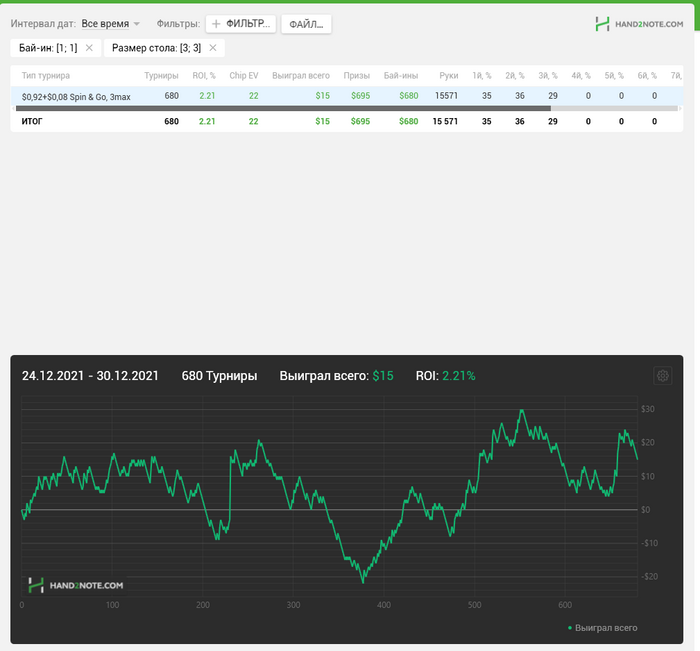Viewport: 700px width, 651px height.
Task: Open the Все время date interval dropdown
Action: pos(110,24)
